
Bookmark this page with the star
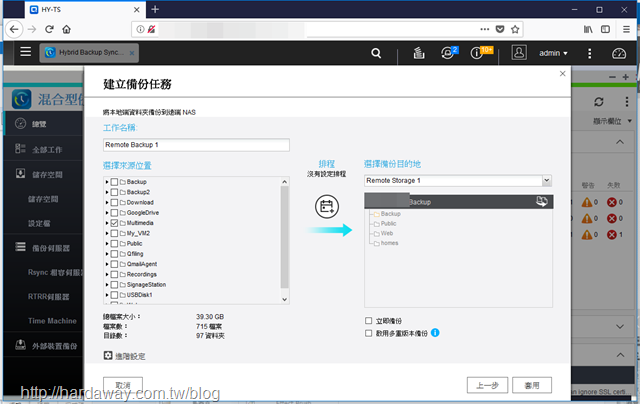pyautogui.click(x=515, y=29)
